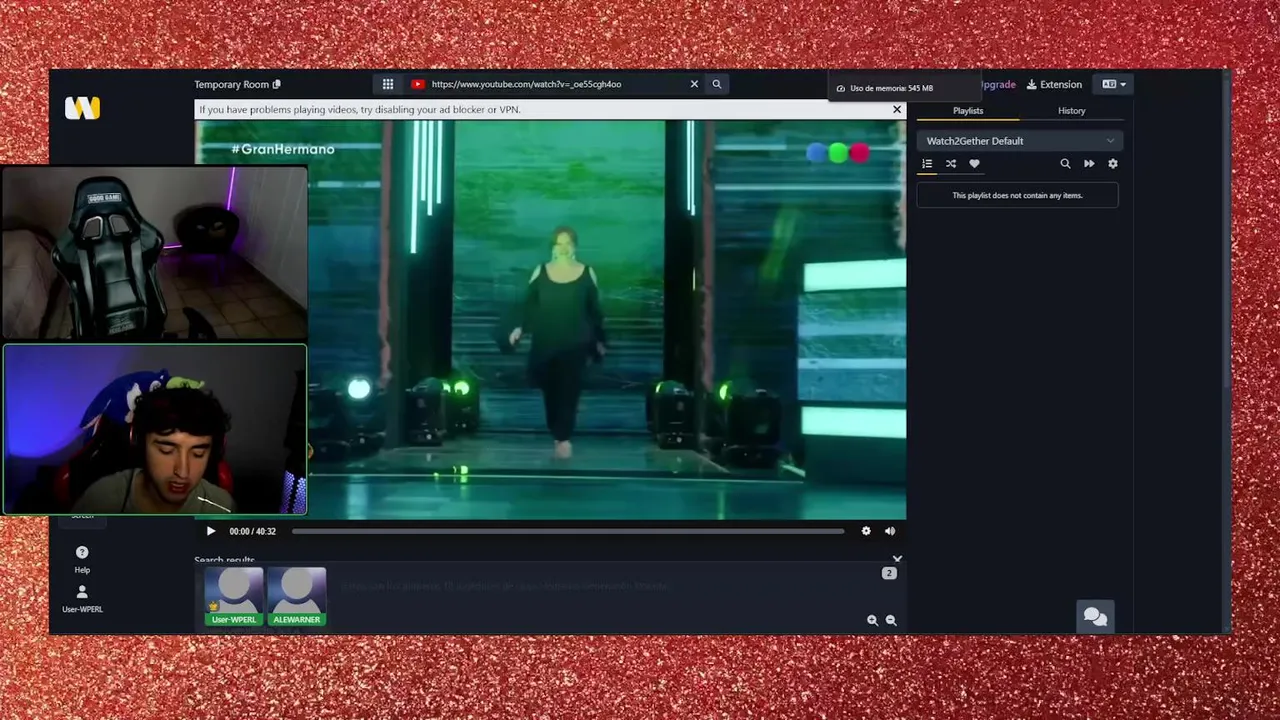Screen dimensions: 1280x720
Task: Search within the playlist
Action: click(1065, 164)
